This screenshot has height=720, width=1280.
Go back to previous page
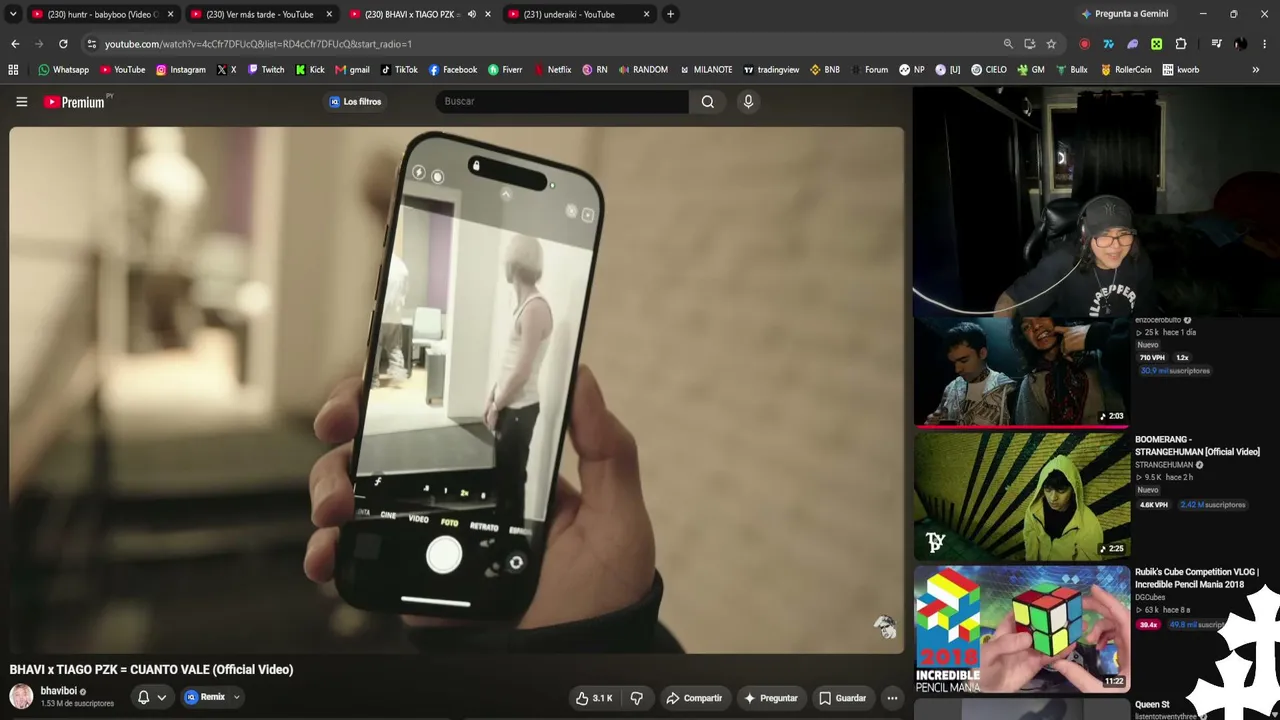click(15, 44)
